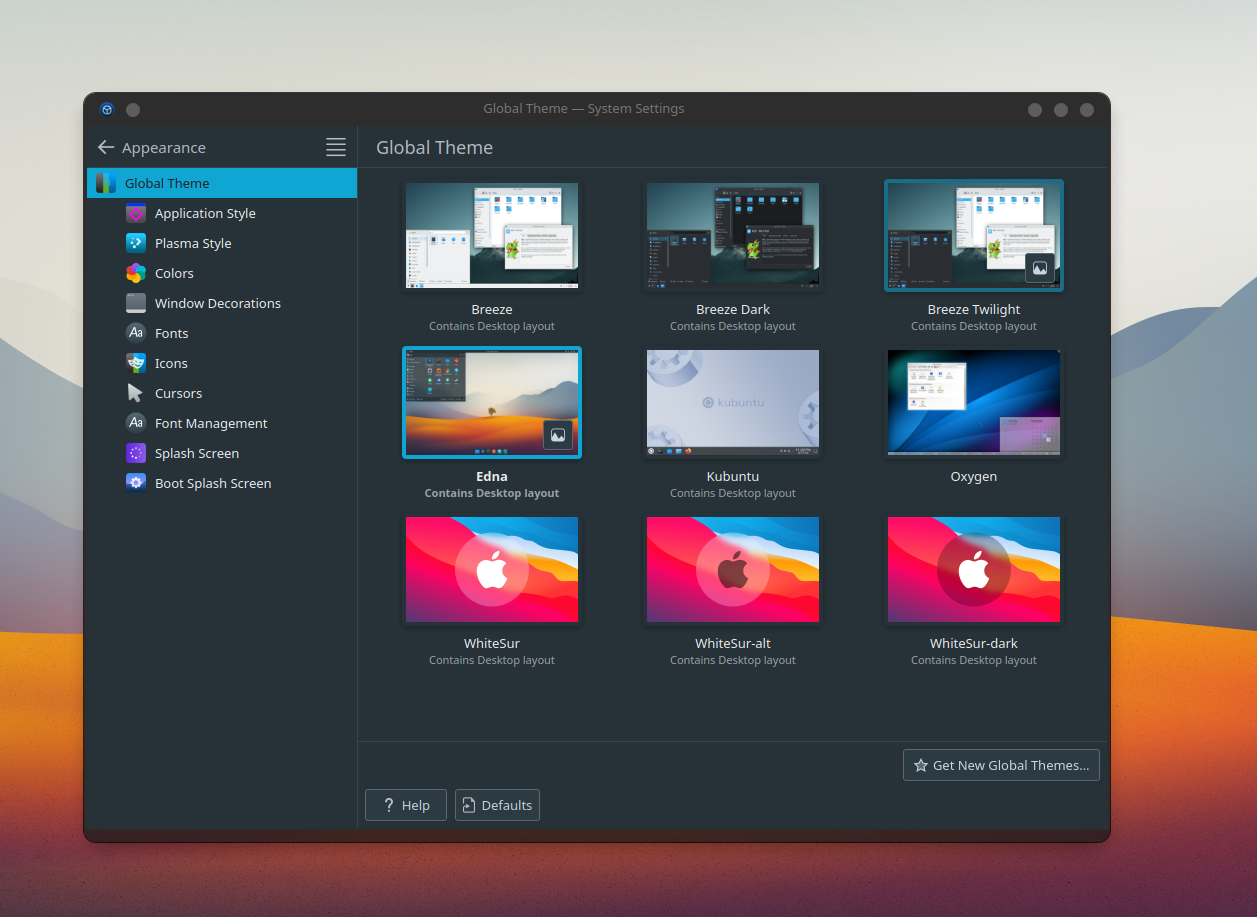The width and height of the screenshot is (1257, 917).
Task: Click the Splash Screen label
Action: click(x=197, y=453)
